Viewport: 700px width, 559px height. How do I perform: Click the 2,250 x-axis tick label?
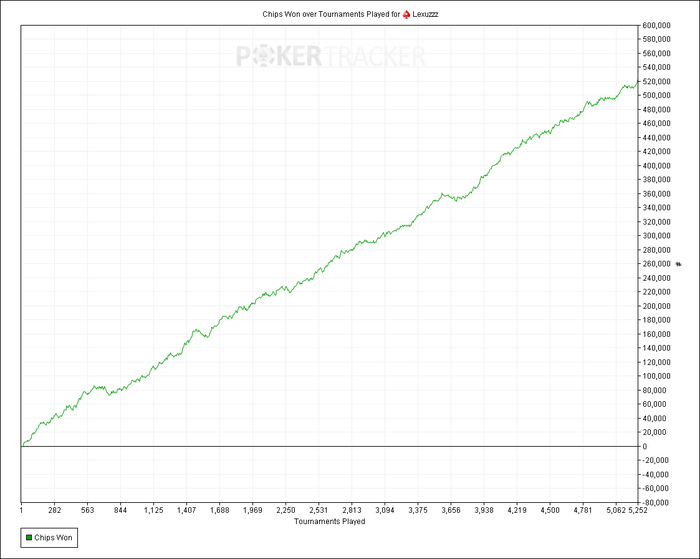pos(286,510)
